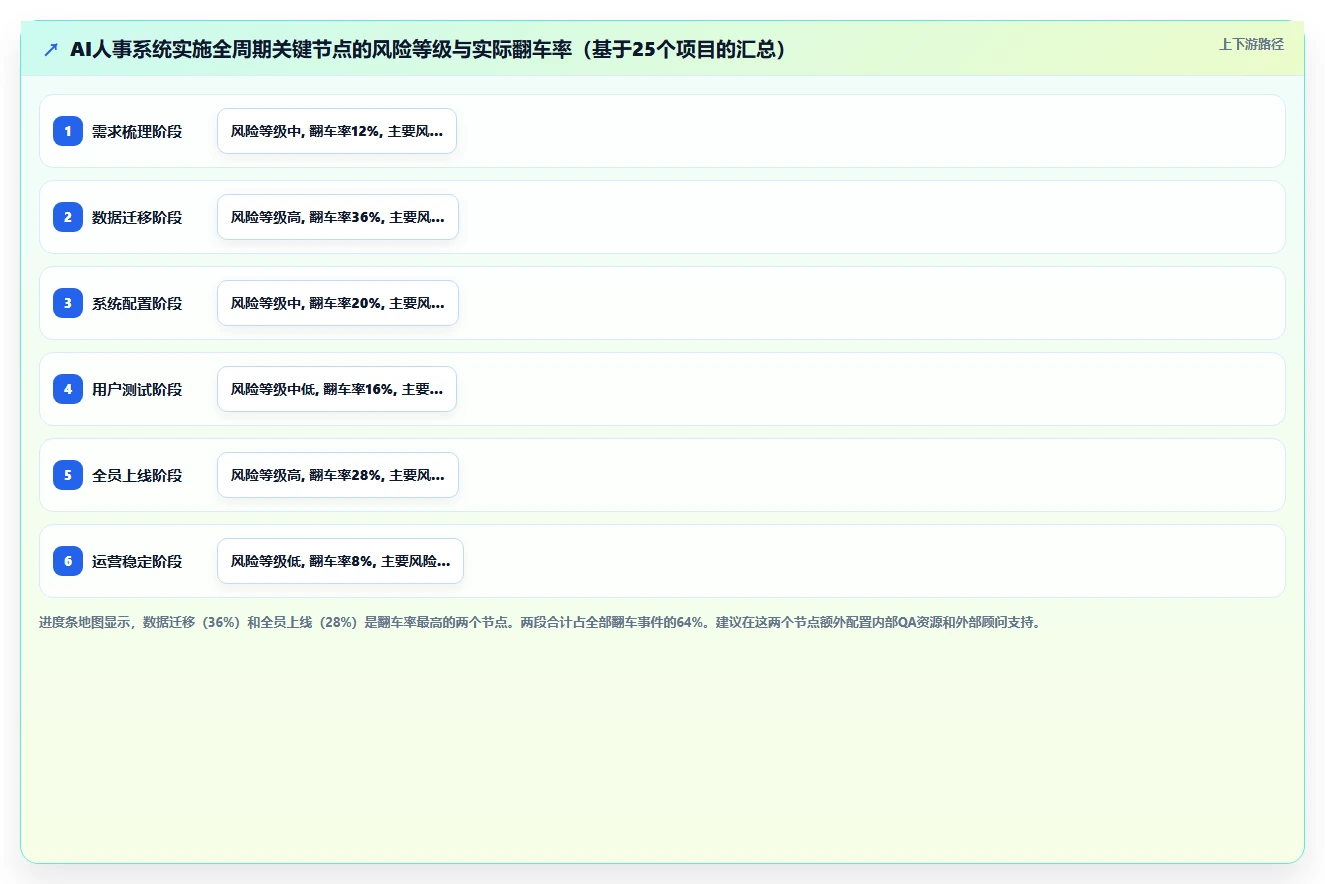Click the 上下游路径 label
Image resolution: width=1325 pixels, height=884 pixels.
1251,44
